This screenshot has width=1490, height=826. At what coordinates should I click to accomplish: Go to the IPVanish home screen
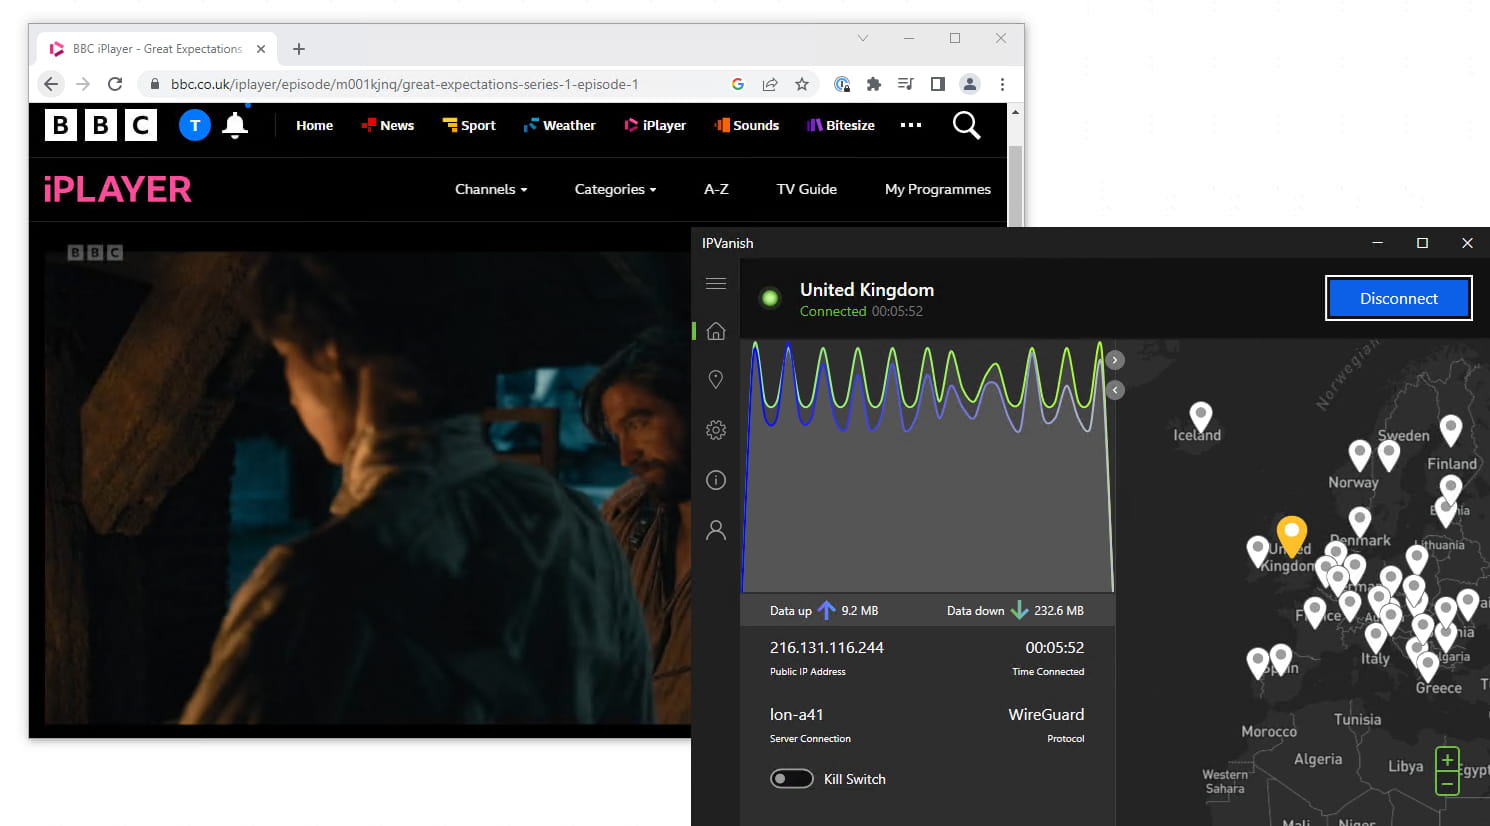tap(715, 330)
